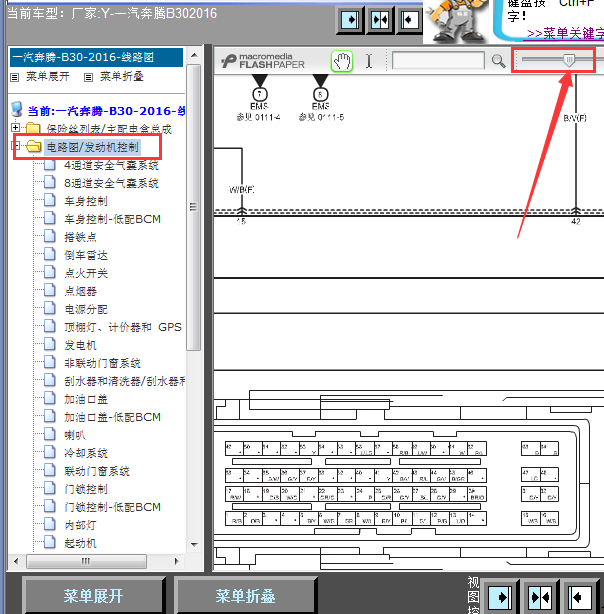Click the page icon beside 喇叭
604x614 pixels.
point(50,434)
